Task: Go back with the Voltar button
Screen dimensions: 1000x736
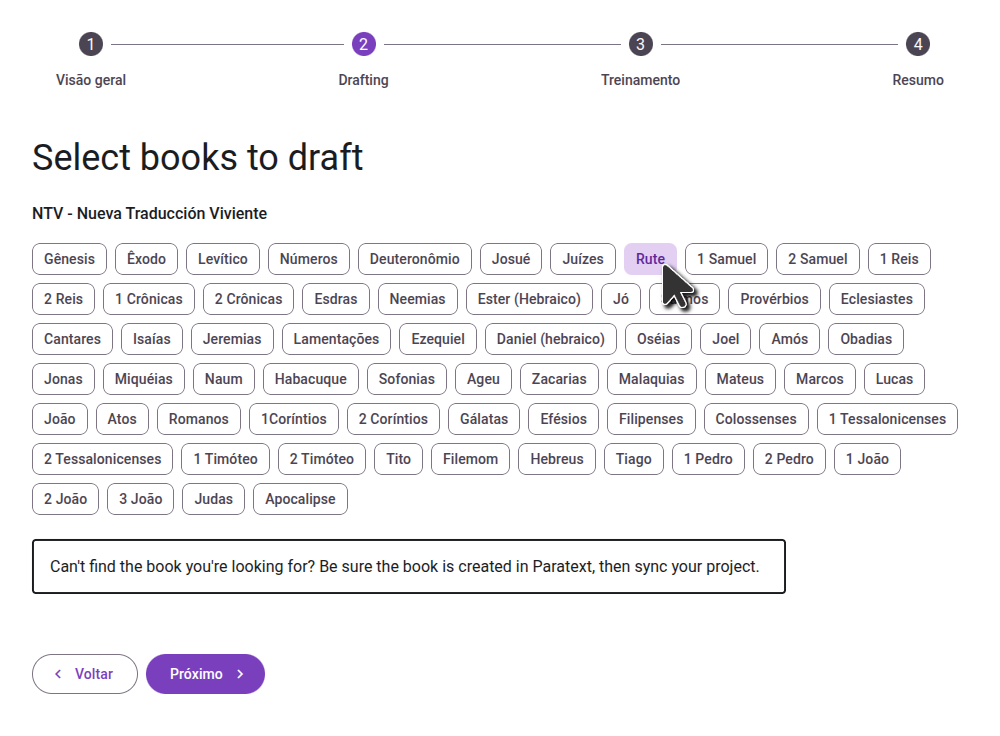Action: pos(85,673)
